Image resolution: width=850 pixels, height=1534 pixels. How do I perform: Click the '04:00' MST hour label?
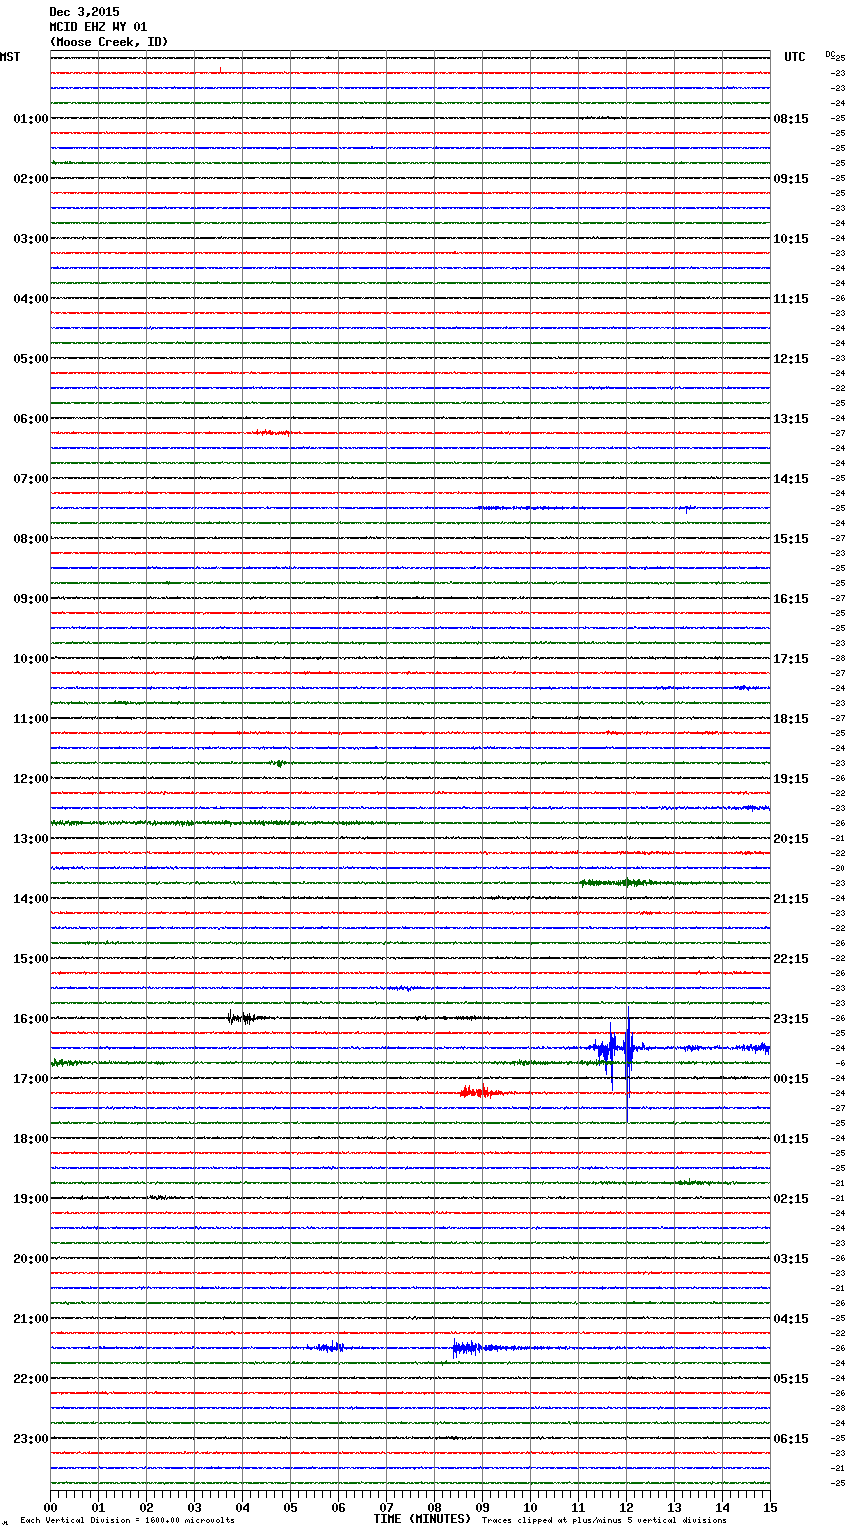pyautogui.click(x=31, y=299)
